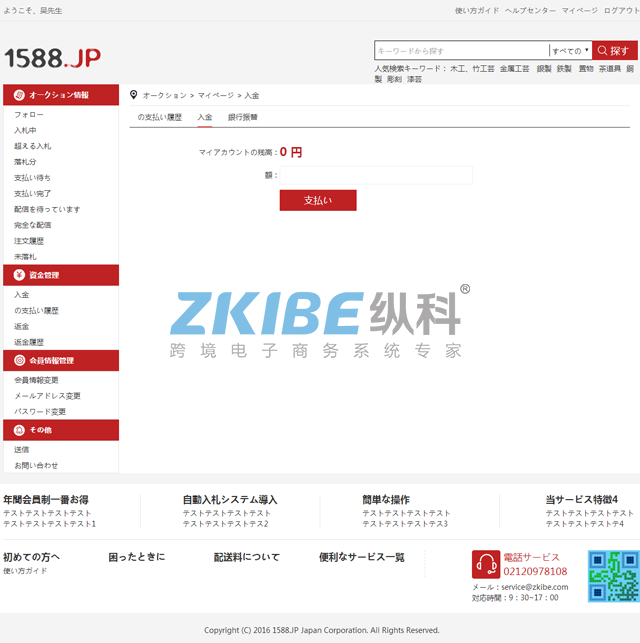Switch to the 銀行振替 tab

click(243, 117)
